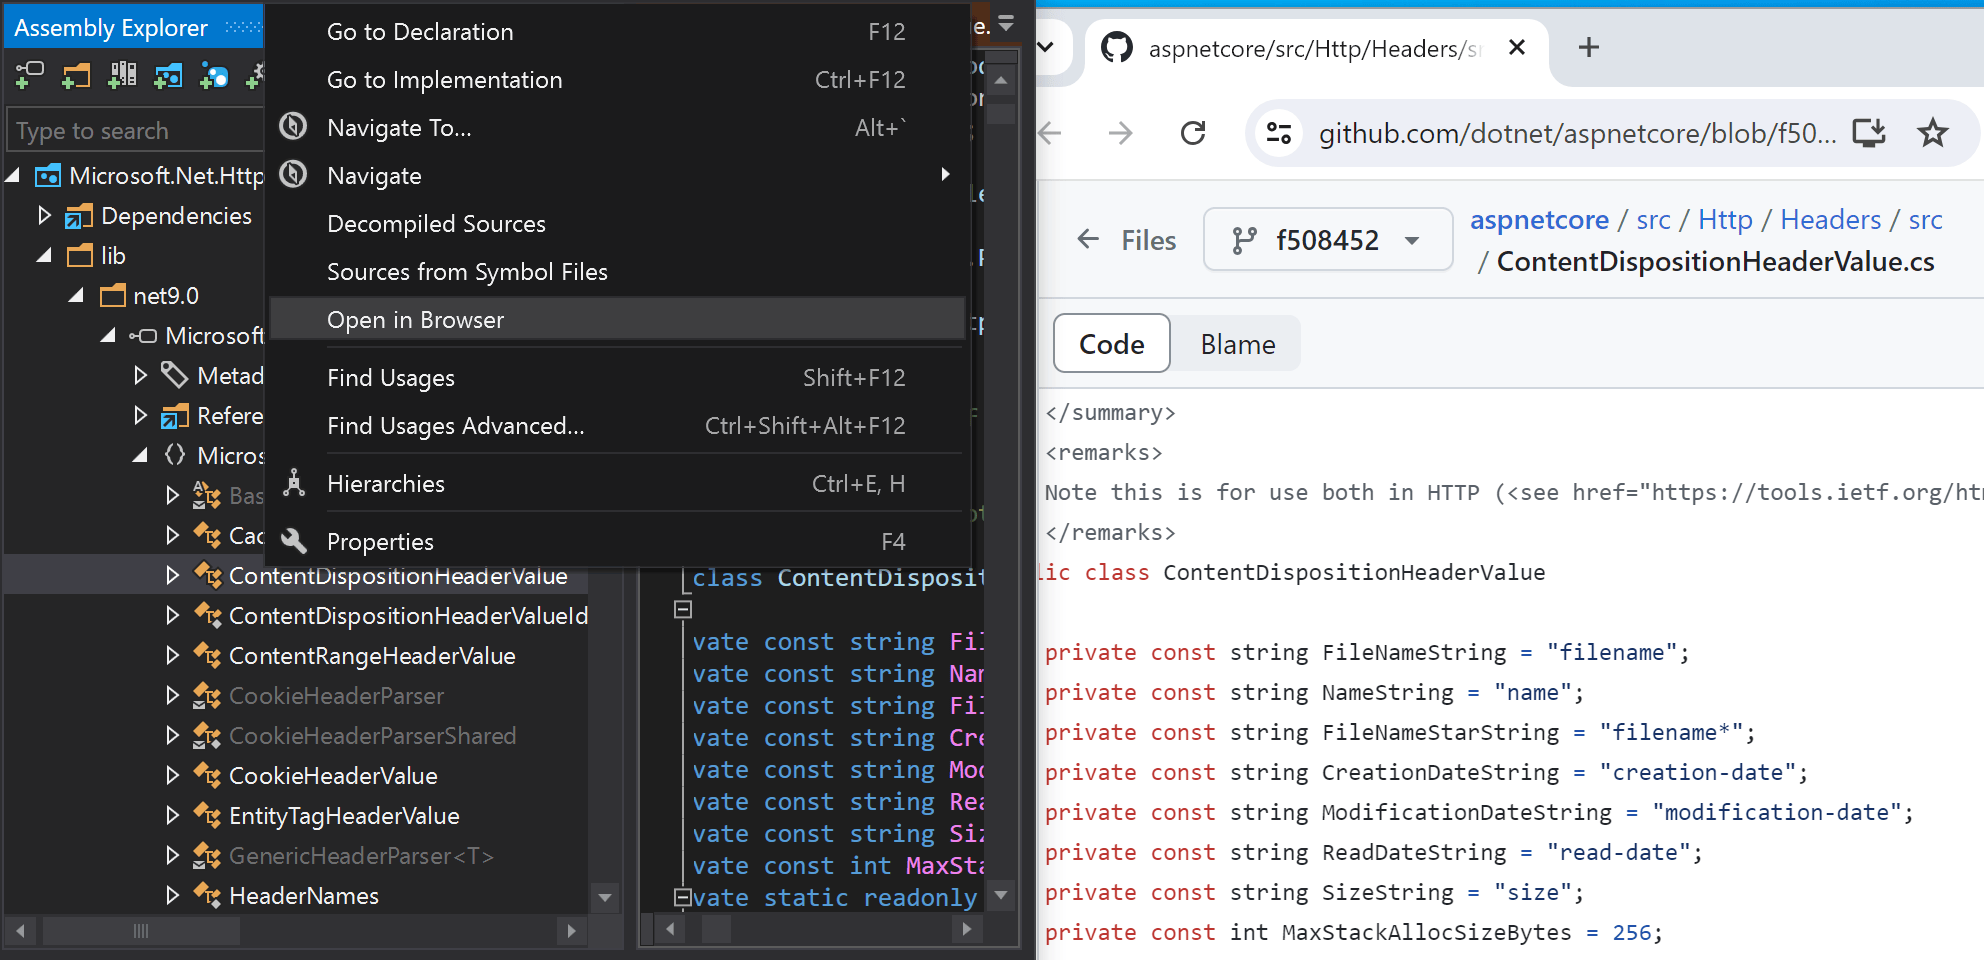Expand the ContentRangeHeaderValue class node
Image resolution: width=1984 pixels, height=960 pixels.
[x=172, y=656]
